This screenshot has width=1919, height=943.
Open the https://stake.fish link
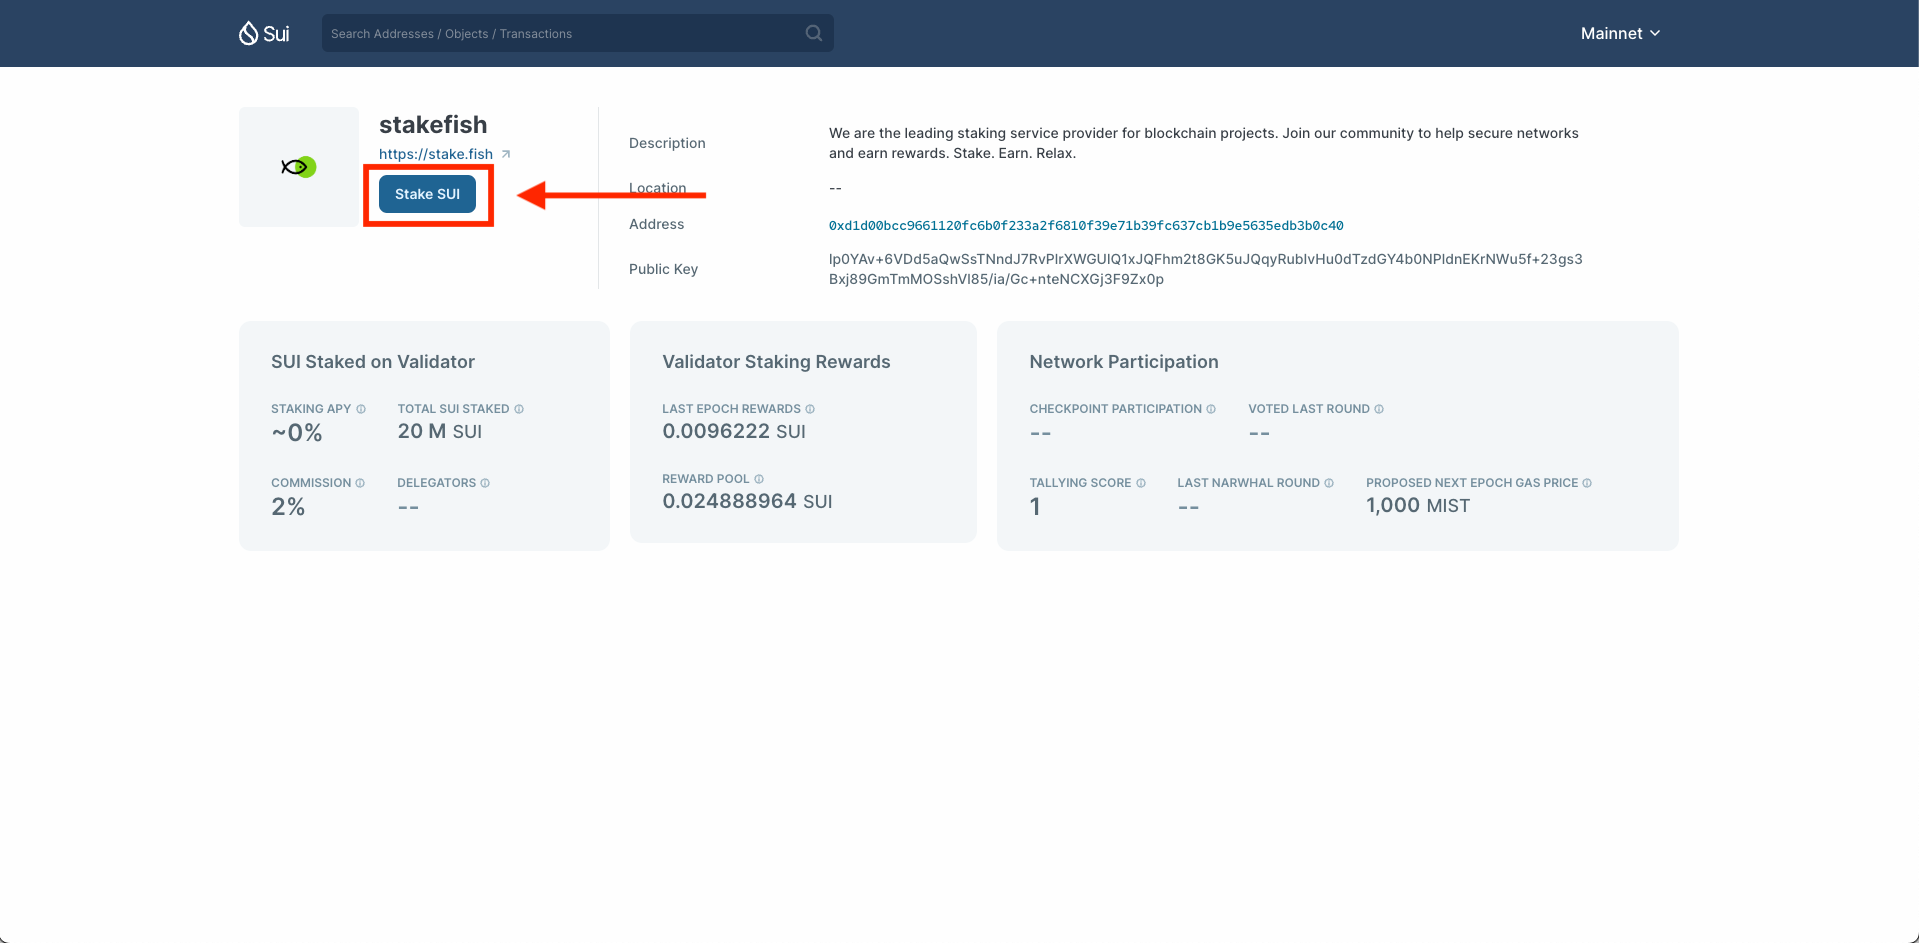pyautogui.click(x=436, y=154)
